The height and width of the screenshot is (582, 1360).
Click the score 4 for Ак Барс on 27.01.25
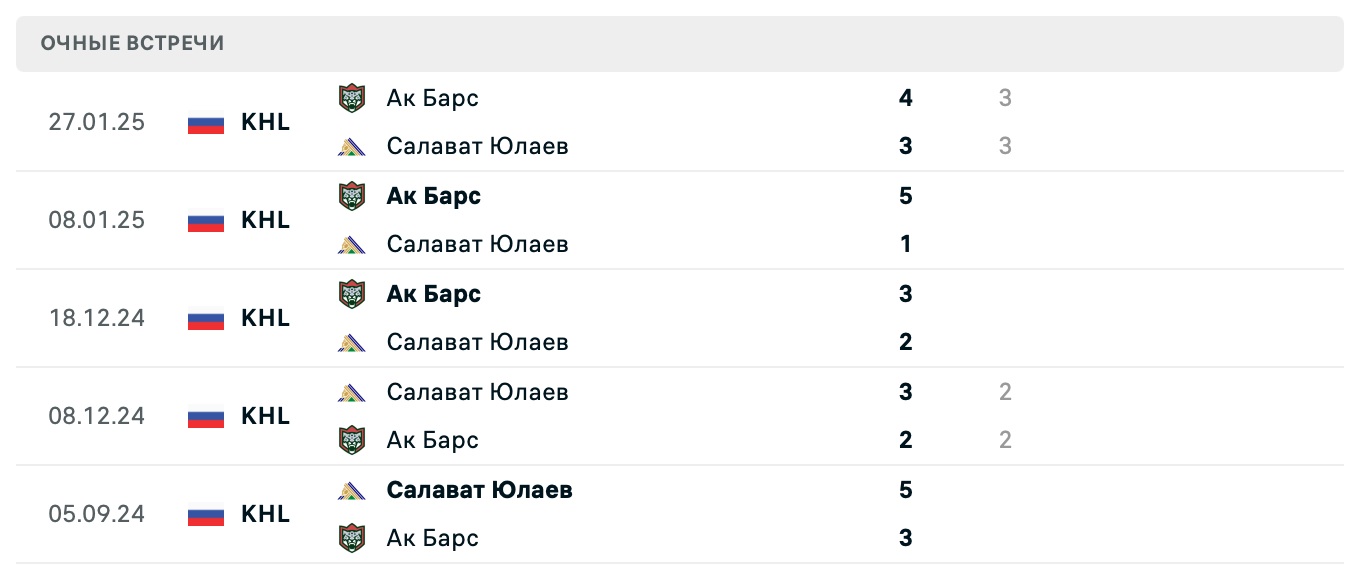904,97
